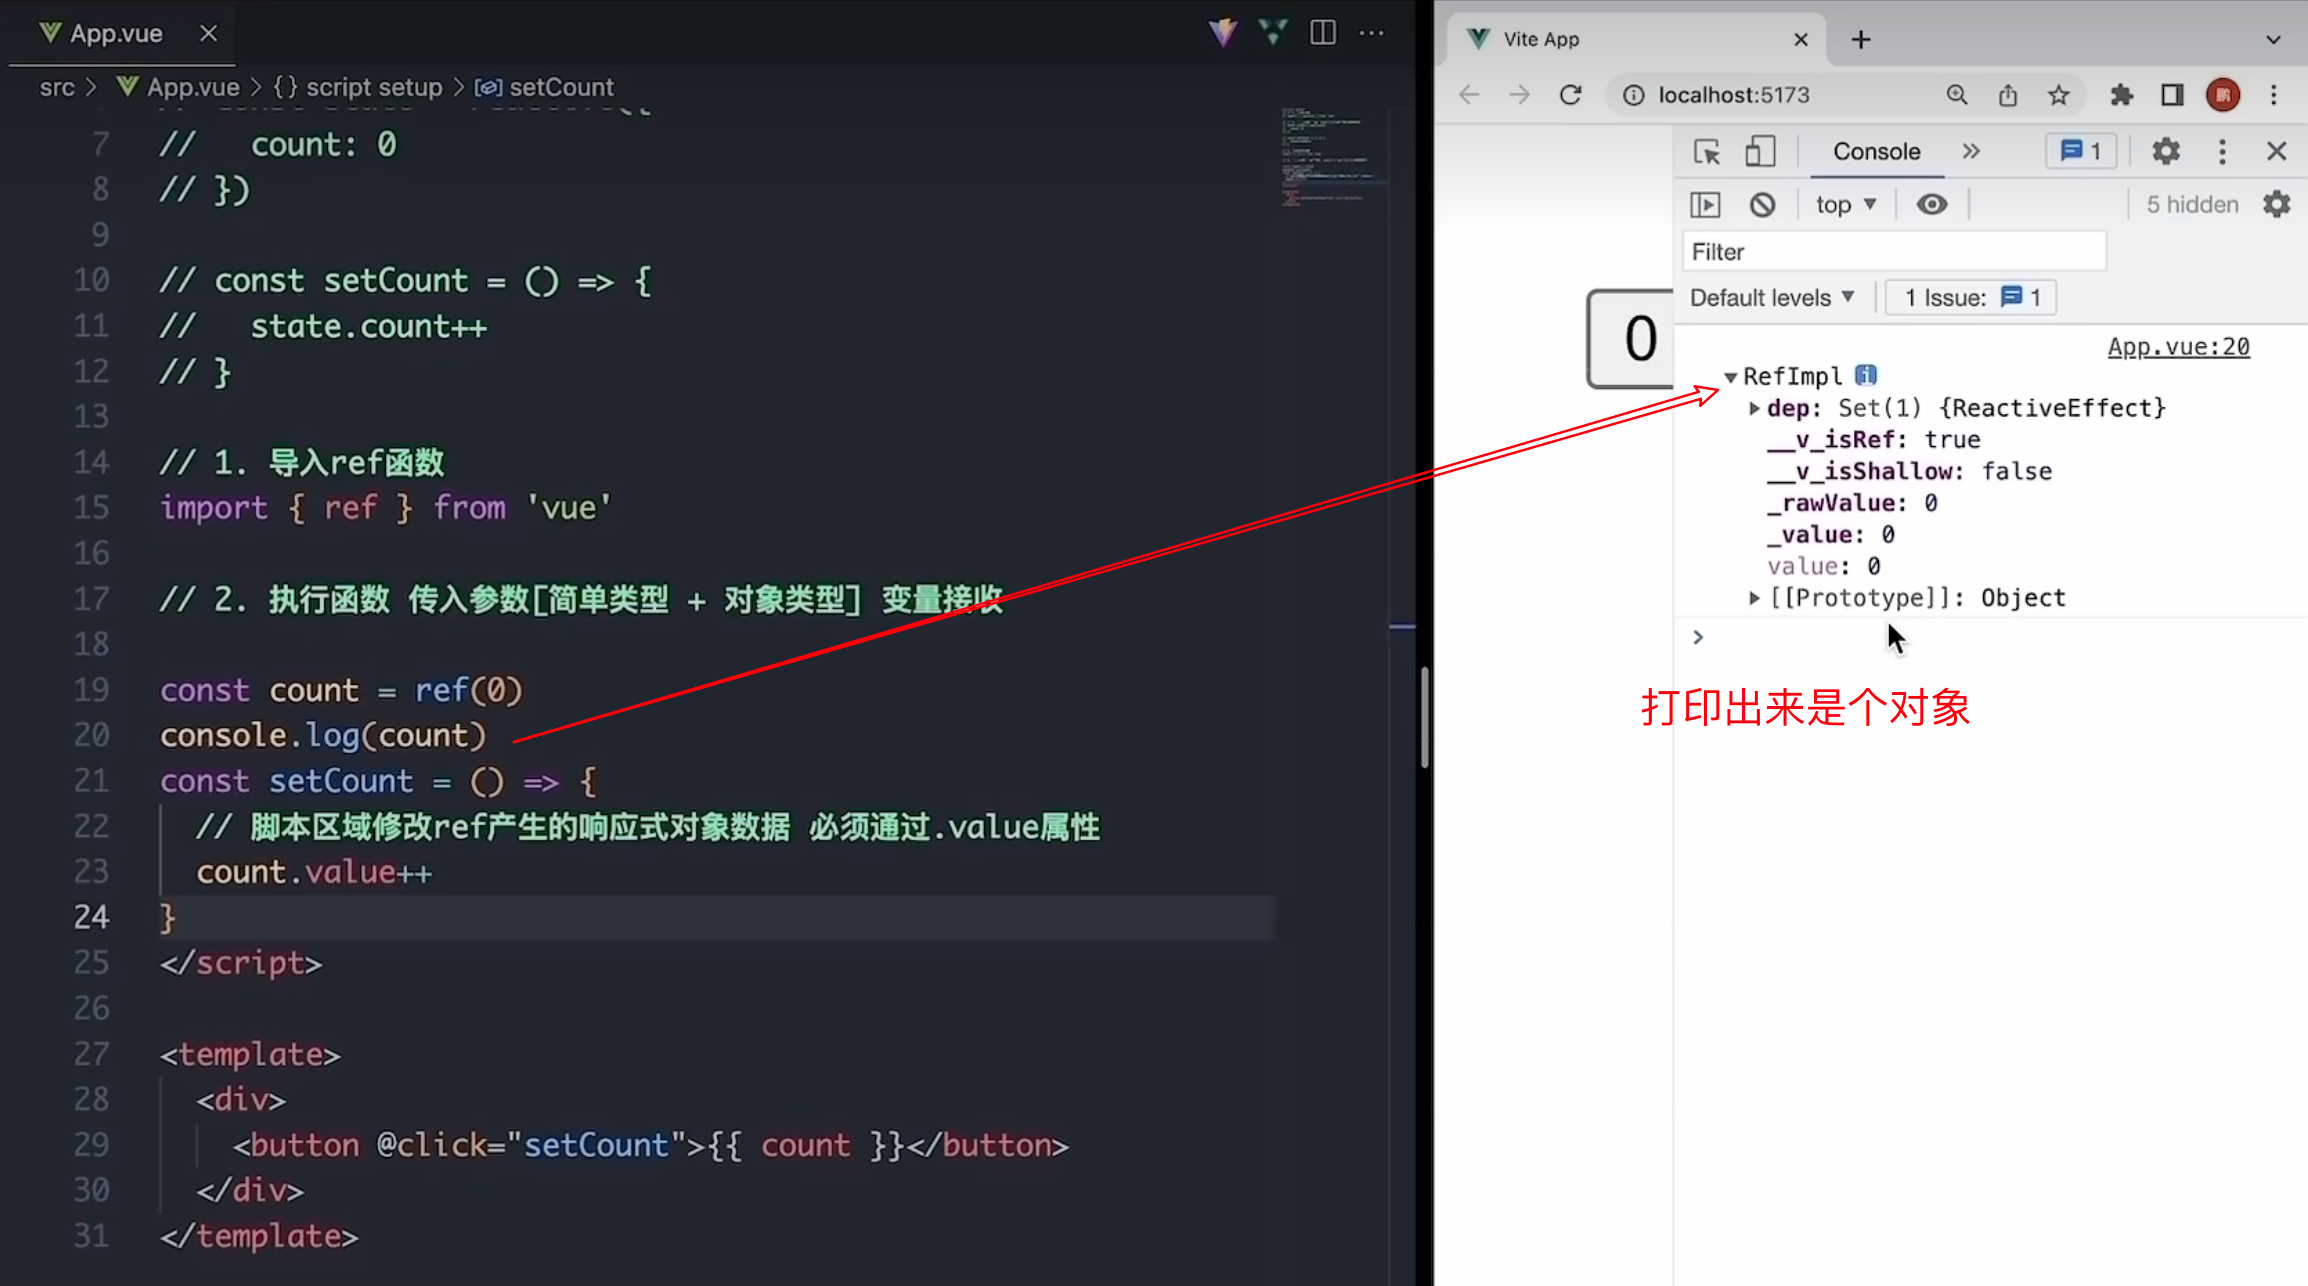
Task: Click the green Vue split icon in editor toolbar
Action: click(x=1272, y=33)
